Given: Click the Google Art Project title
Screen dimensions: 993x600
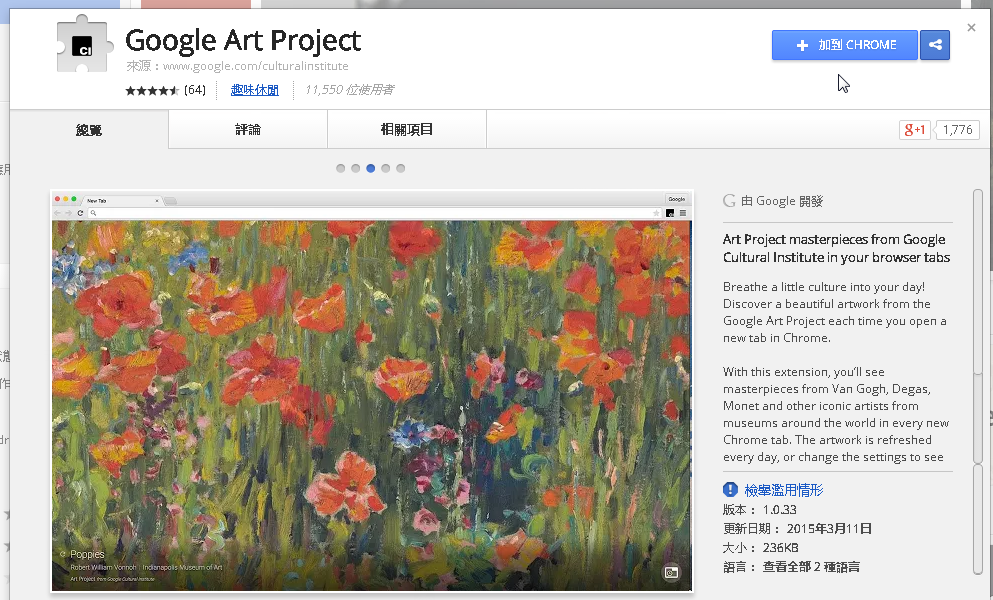Looking at the screenshot, I should [x=243, y=41].
